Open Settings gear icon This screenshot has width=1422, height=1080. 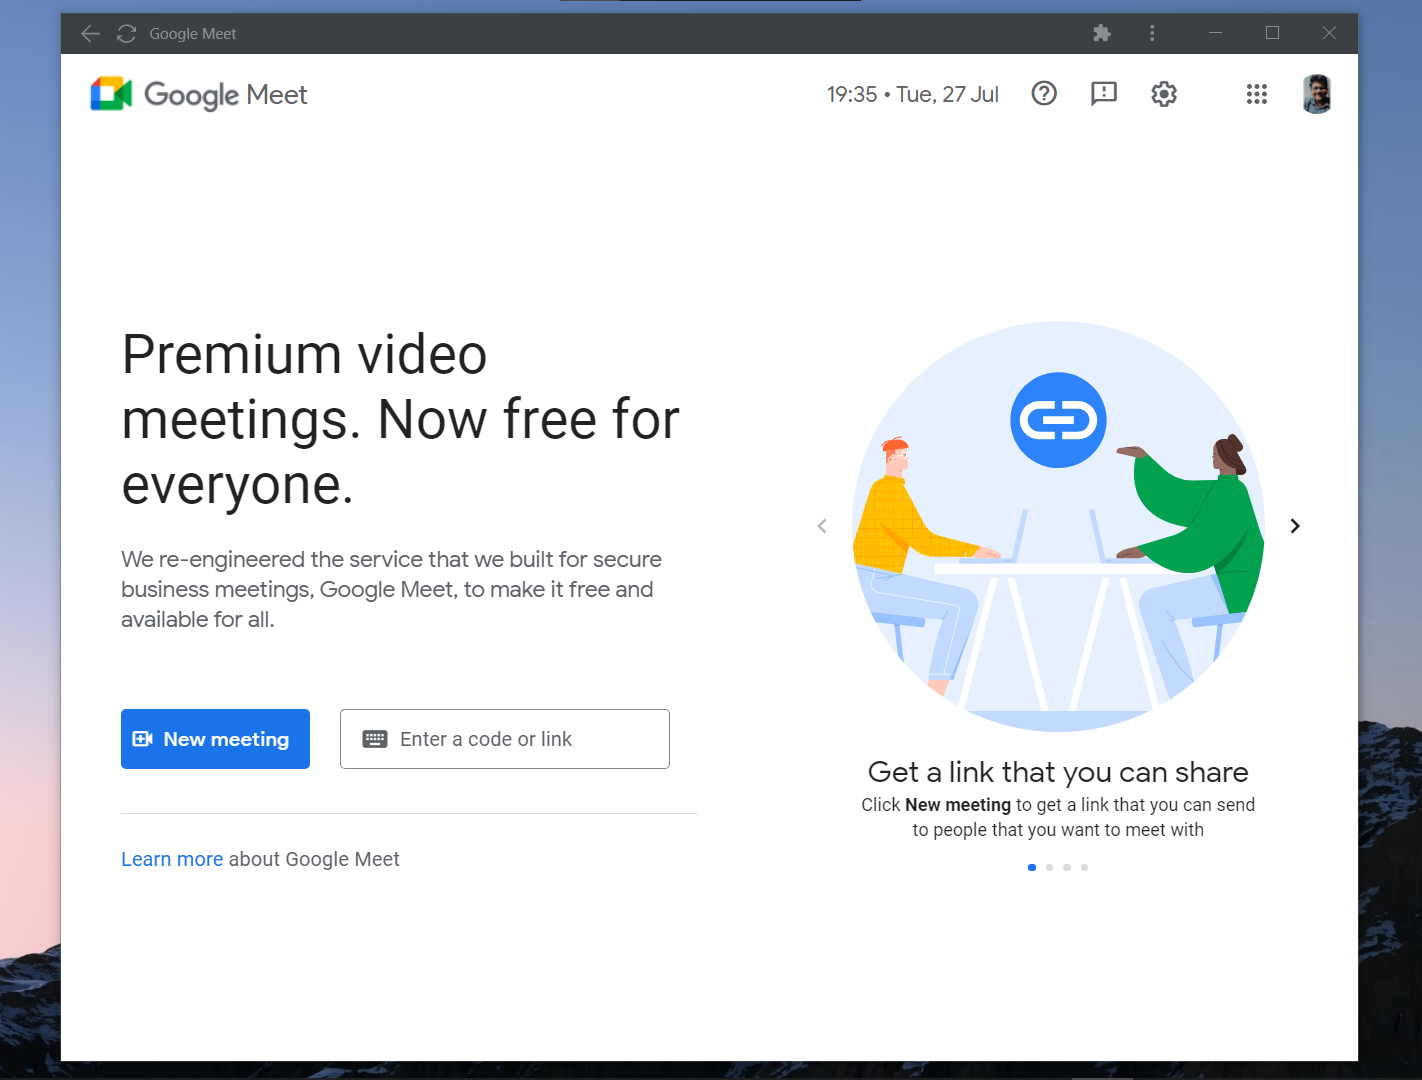[1164, 94]
